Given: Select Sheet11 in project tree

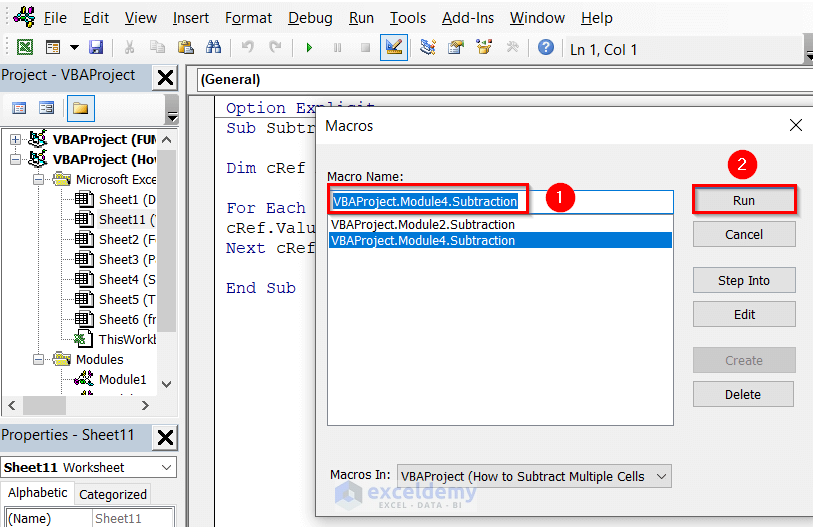Looking at the screenshot, I should (x=115, y=219).
